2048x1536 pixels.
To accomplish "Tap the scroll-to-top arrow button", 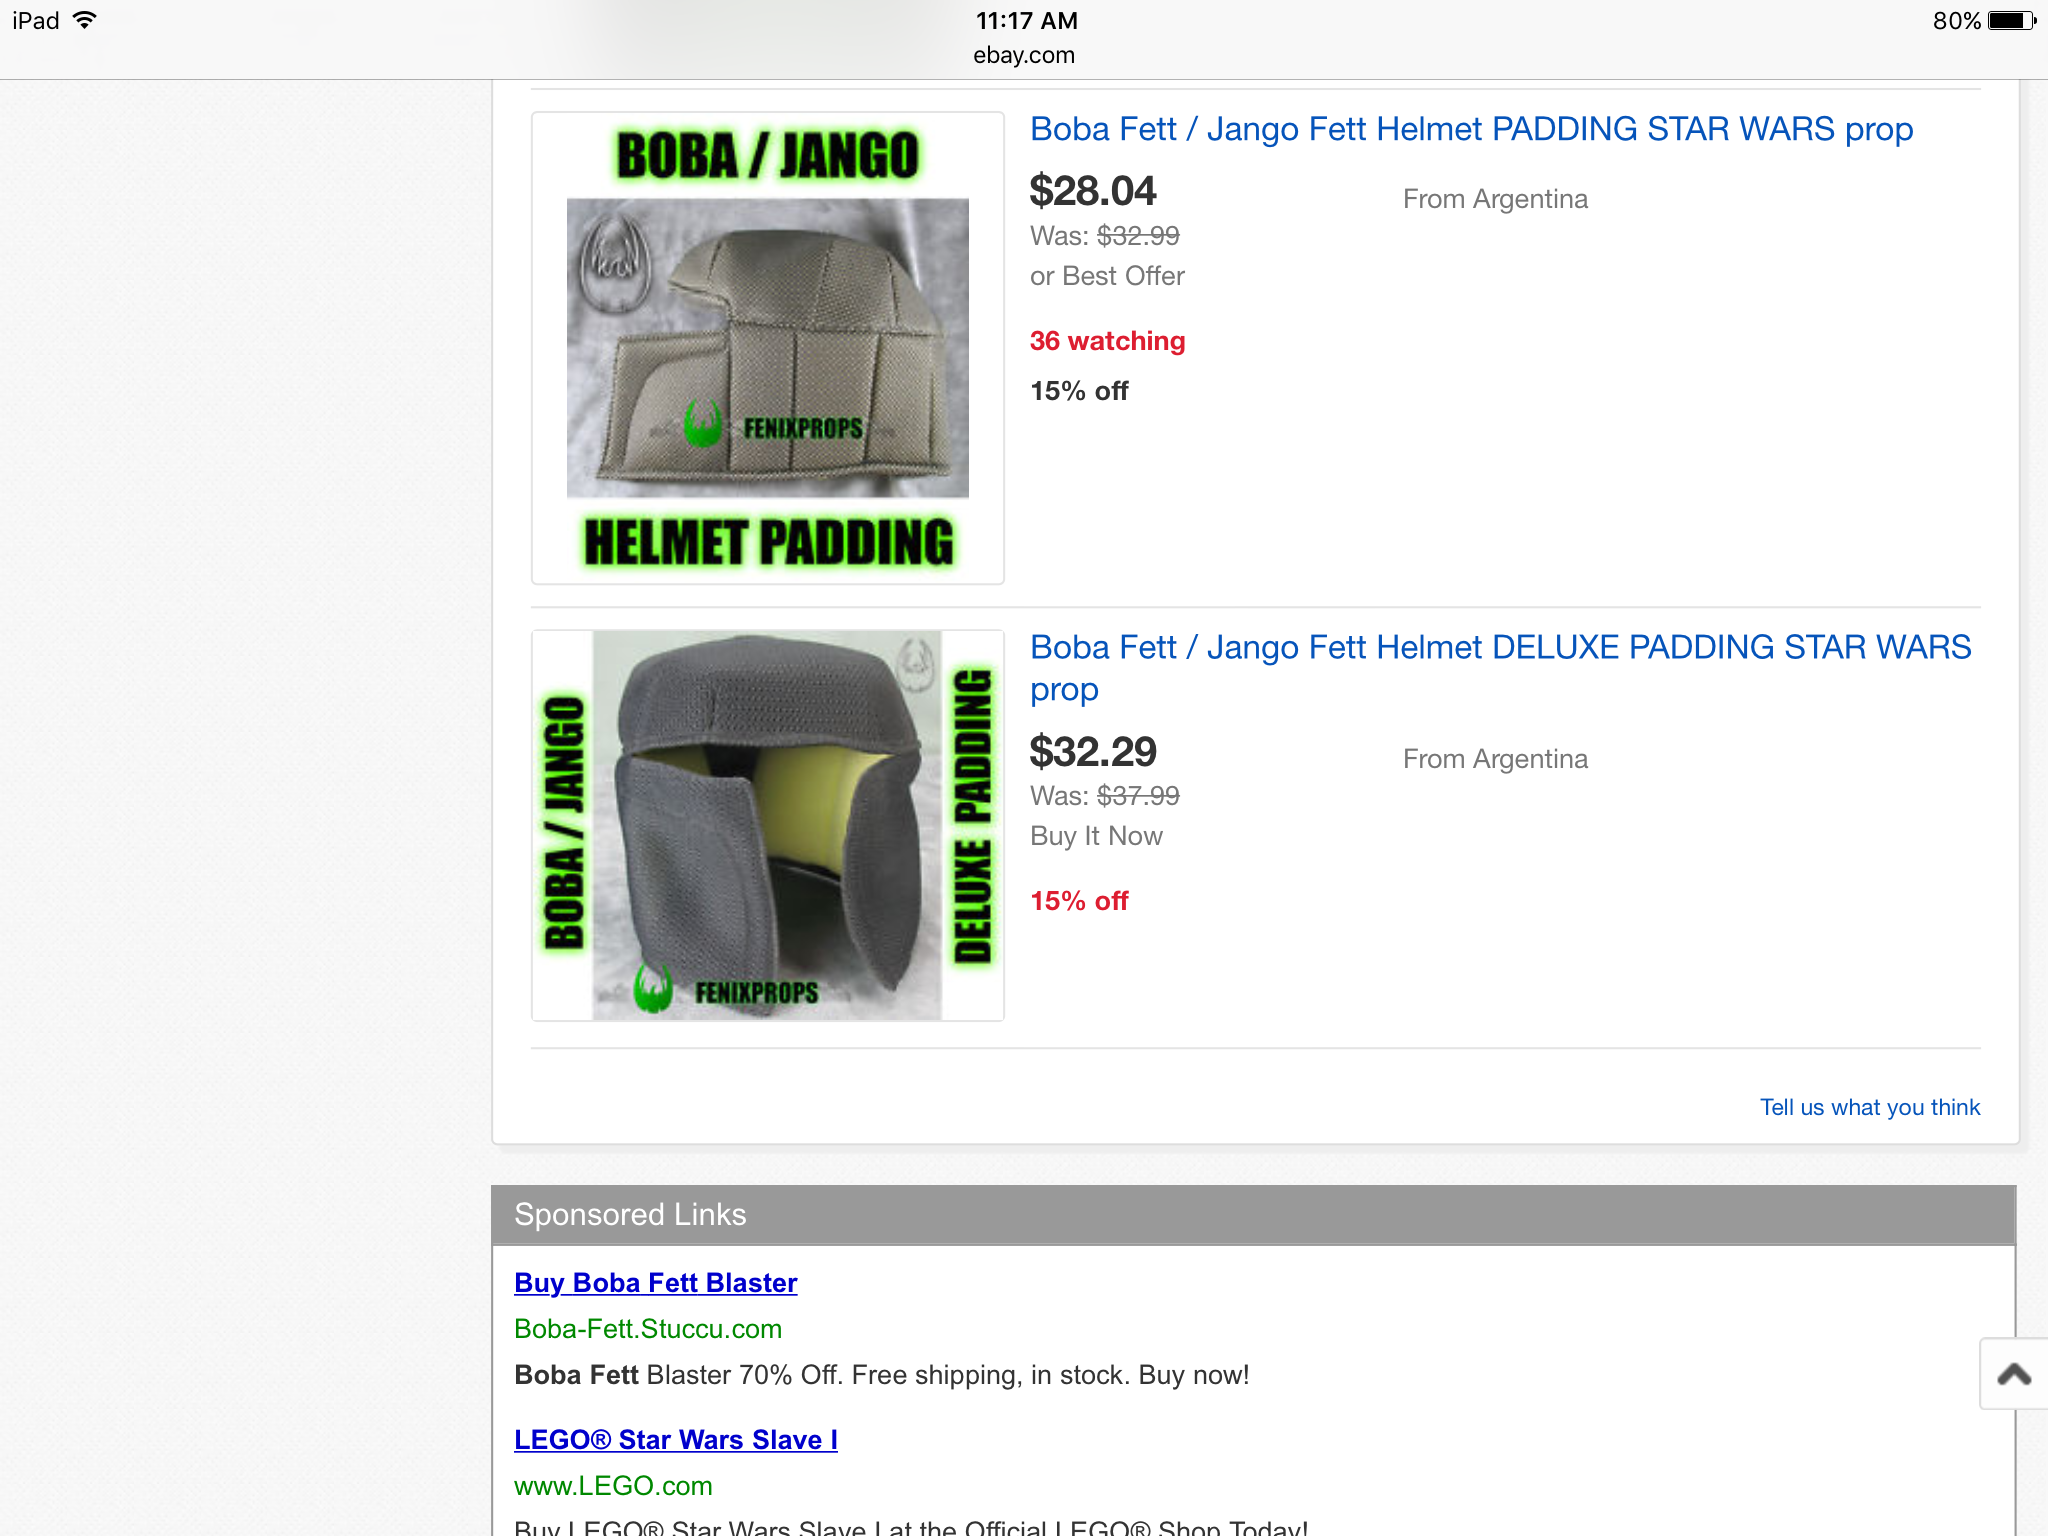I will pos(2014,1374).
